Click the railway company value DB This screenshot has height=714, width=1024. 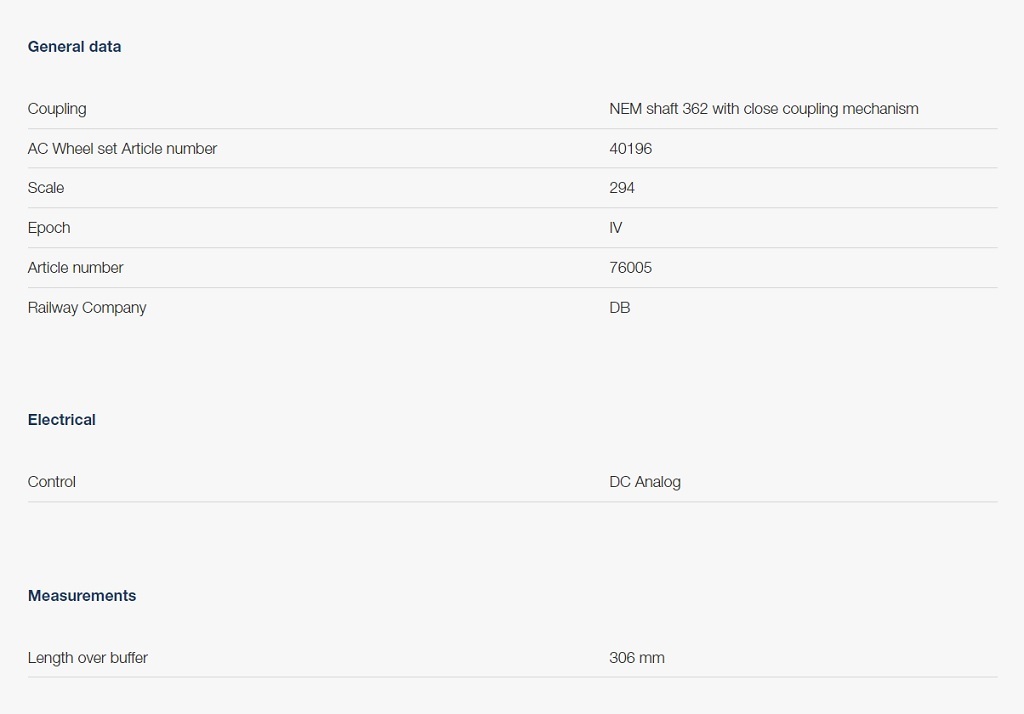tap(620, 308)
